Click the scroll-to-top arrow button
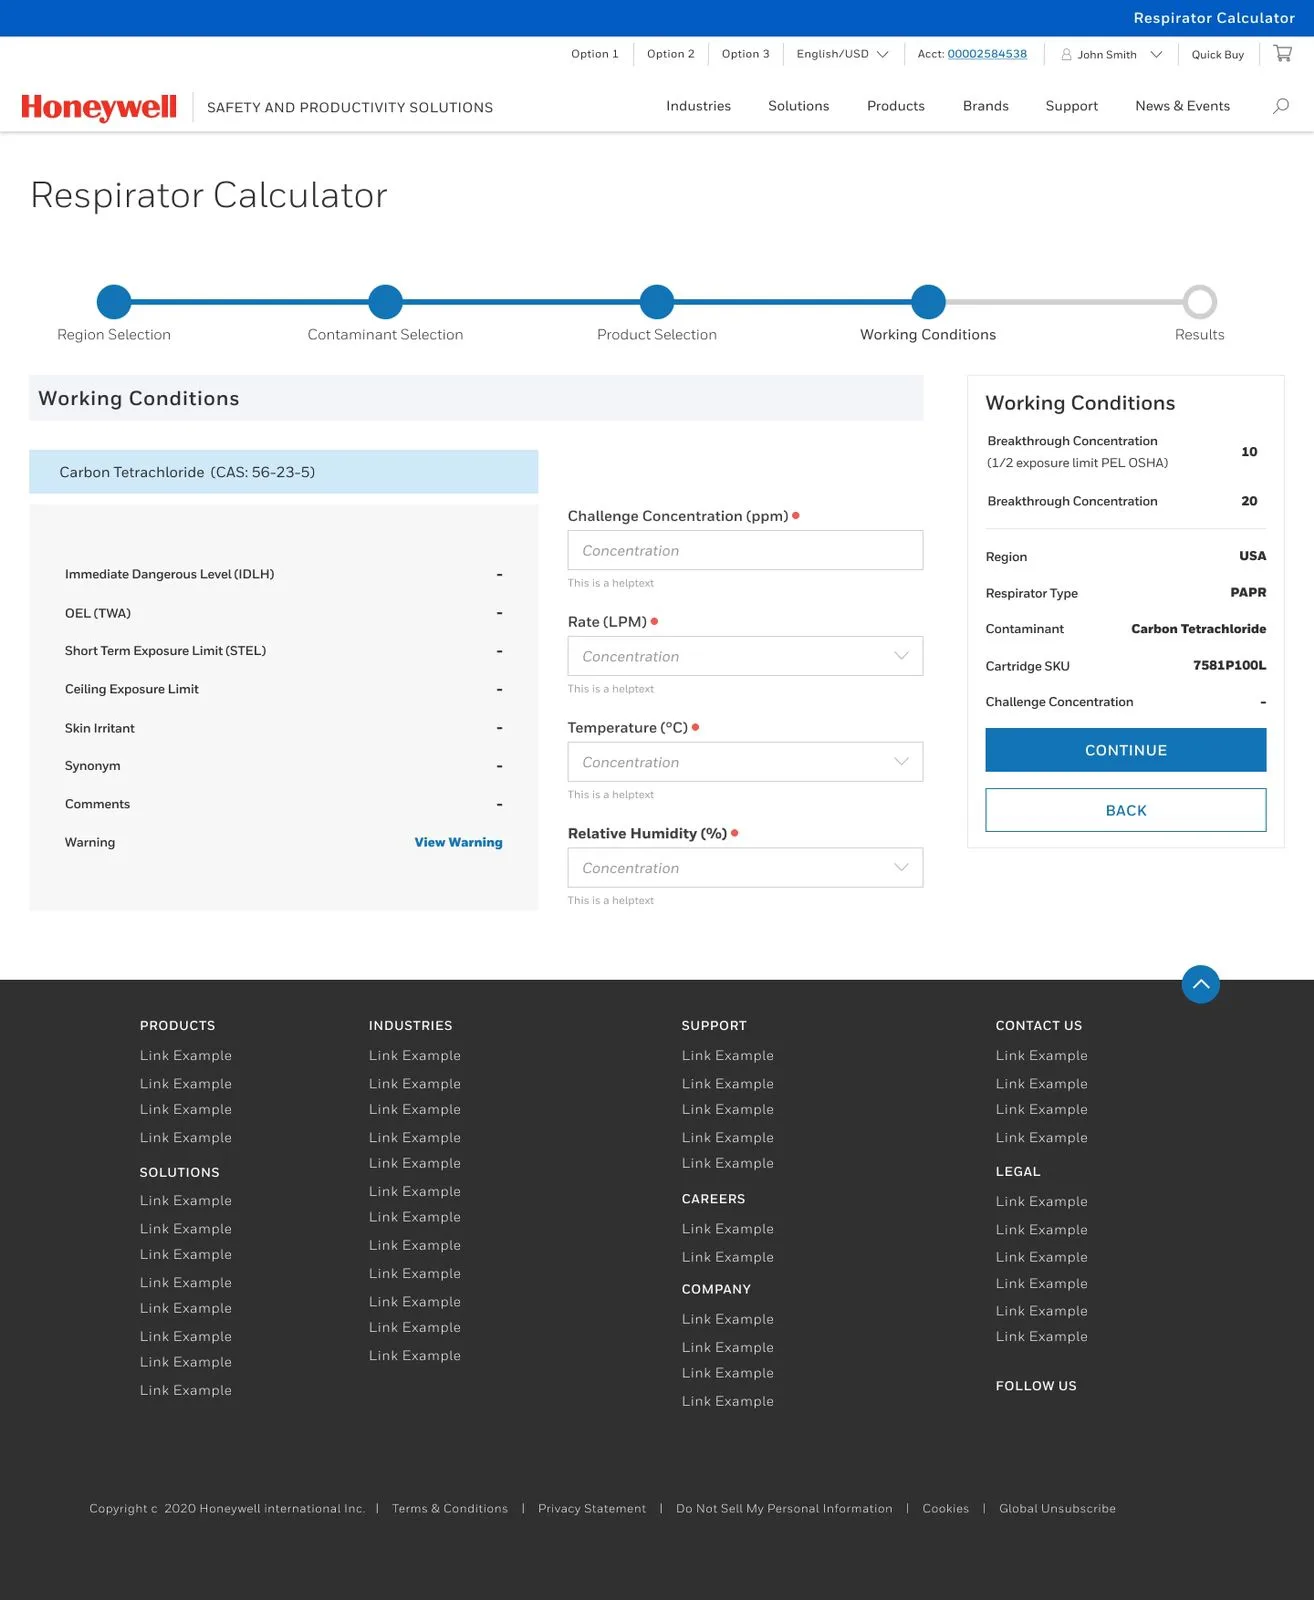Screen dimensions: 1314x1600 (x=1200, y=984)
